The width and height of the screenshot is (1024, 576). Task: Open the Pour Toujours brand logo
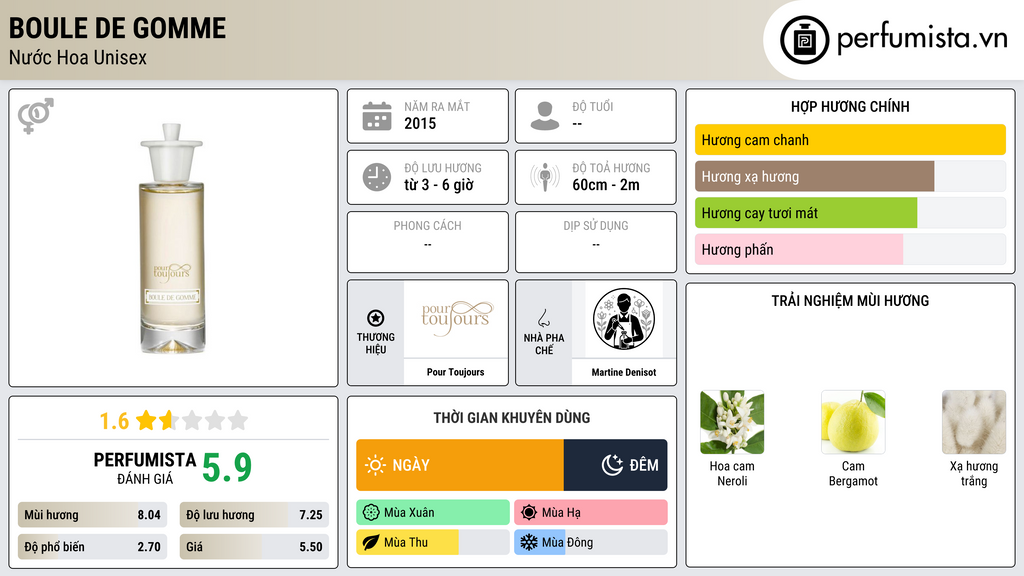[455, 319]
